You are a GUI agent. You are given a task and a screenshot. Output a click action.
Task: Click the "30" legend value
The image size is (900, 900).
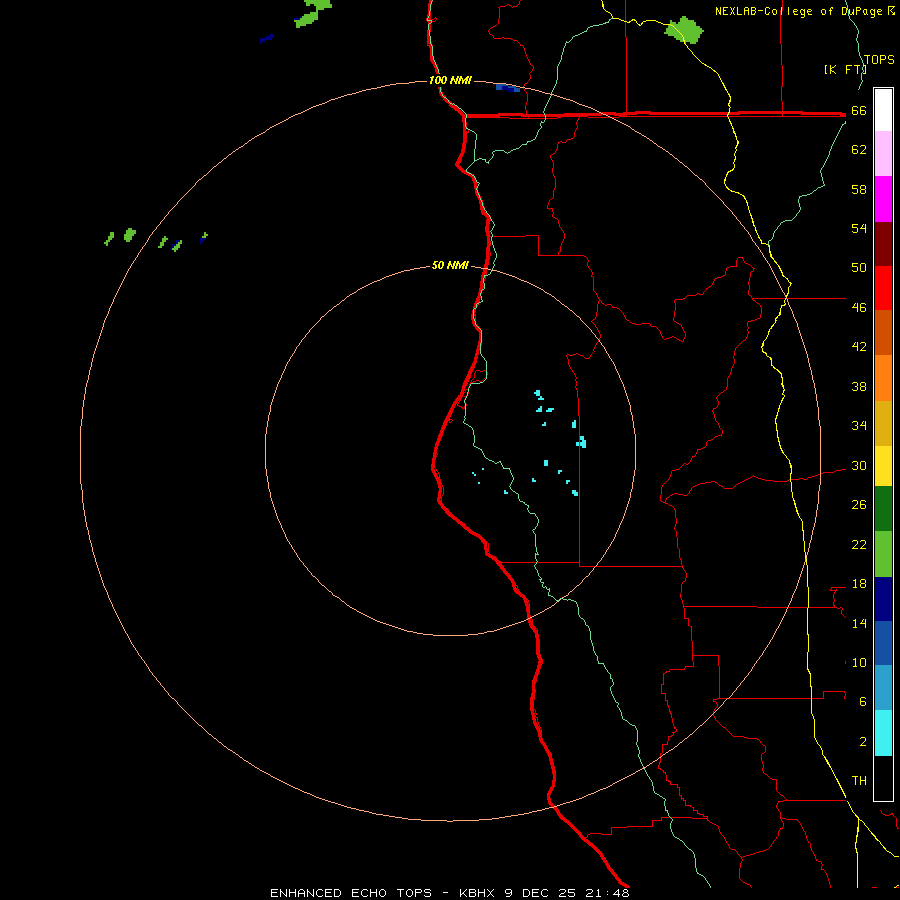pyautogui.click(x=859, y=465)
